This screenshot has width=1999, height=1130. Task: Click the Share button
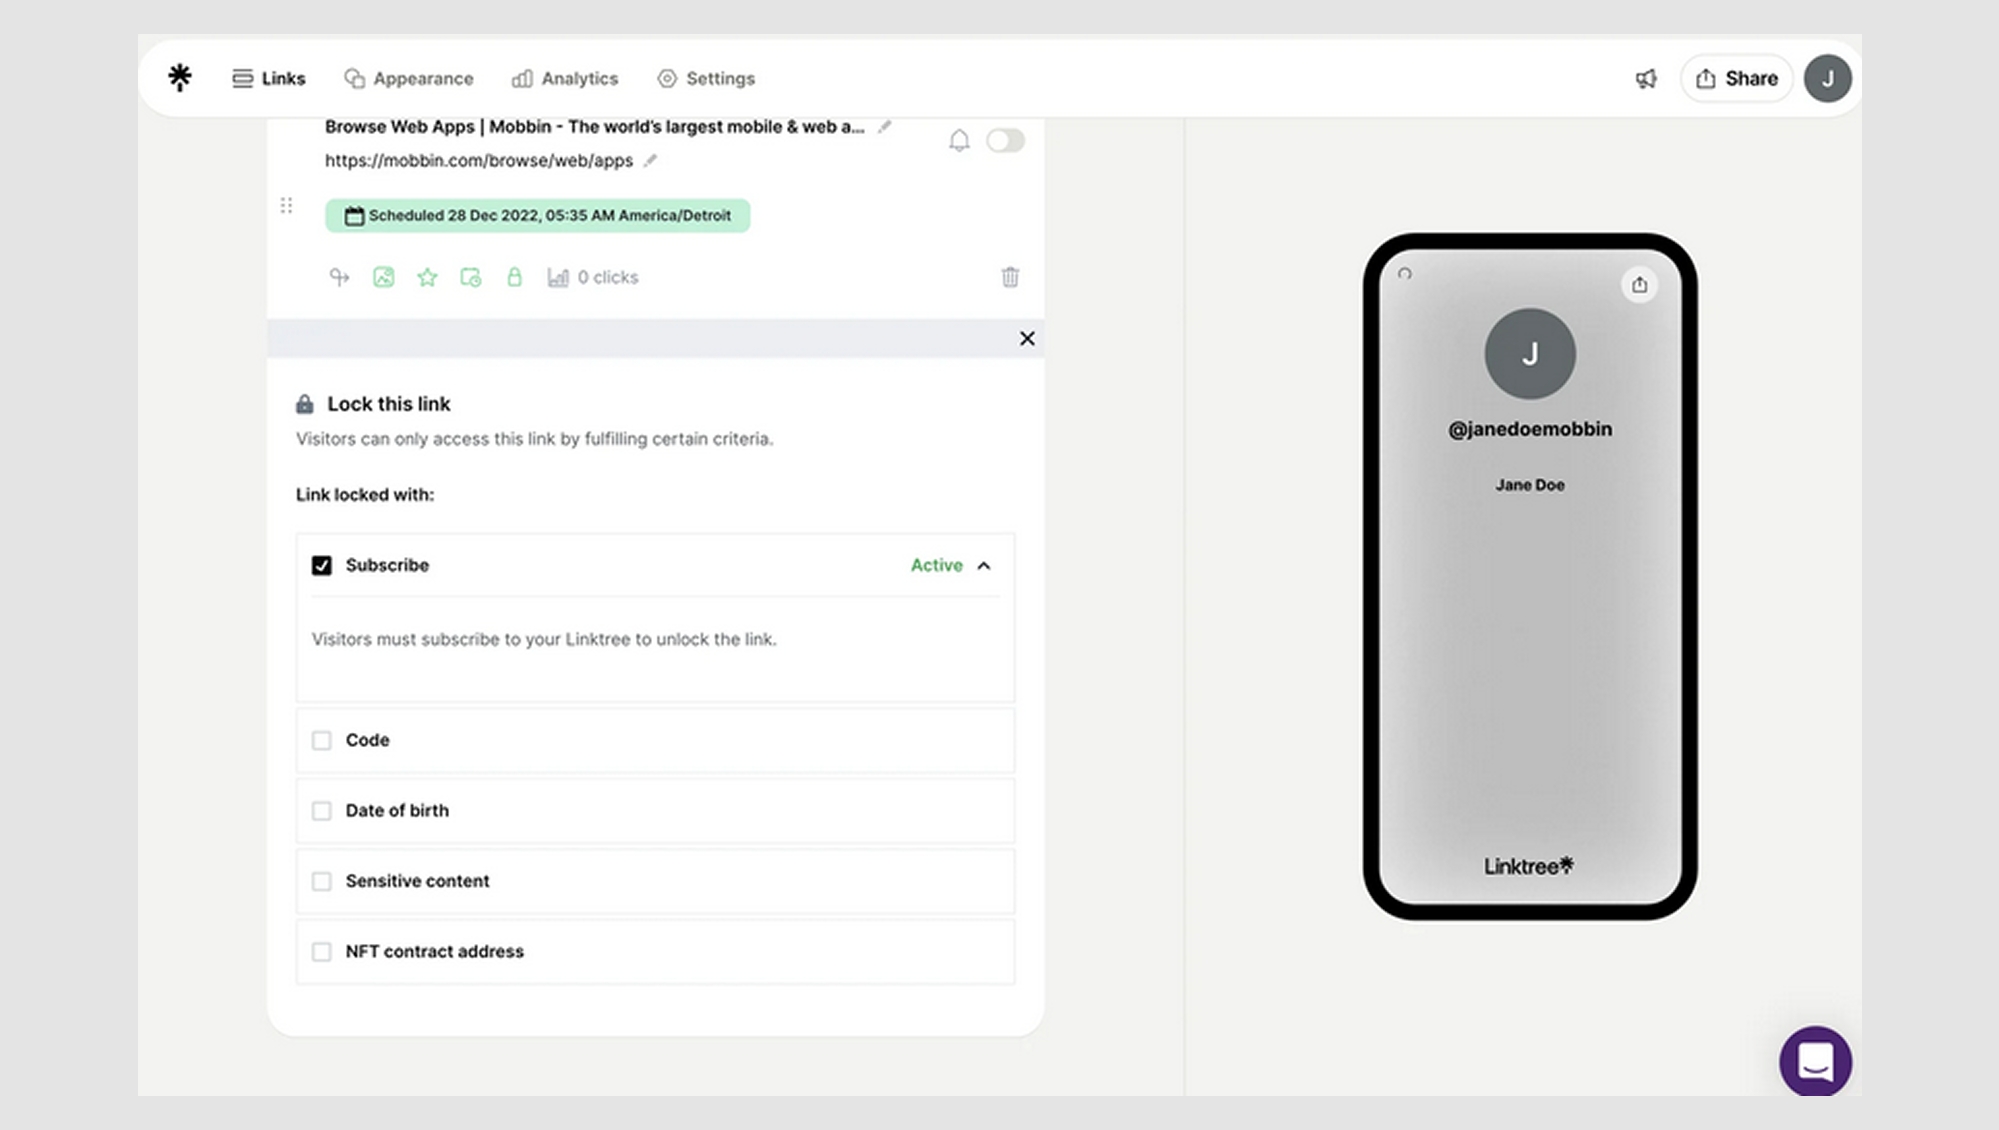1737,78
